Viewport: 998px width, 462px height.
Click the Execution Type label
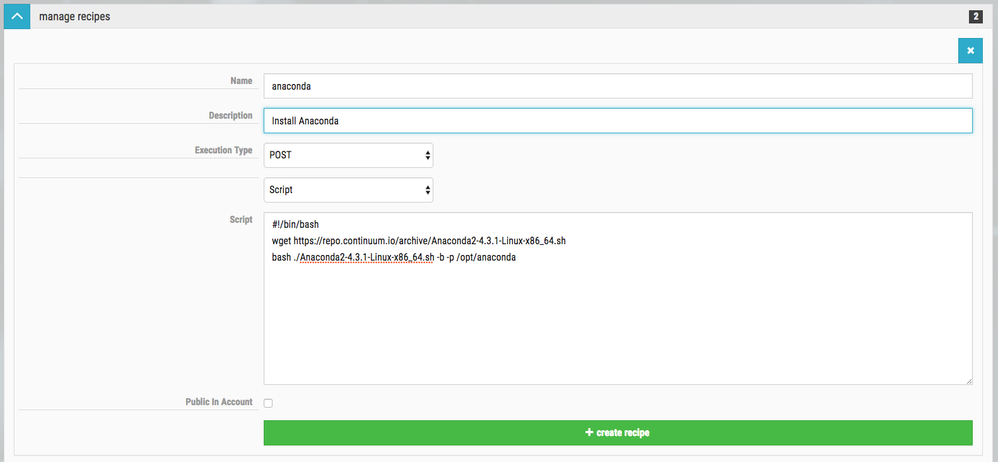223,150
